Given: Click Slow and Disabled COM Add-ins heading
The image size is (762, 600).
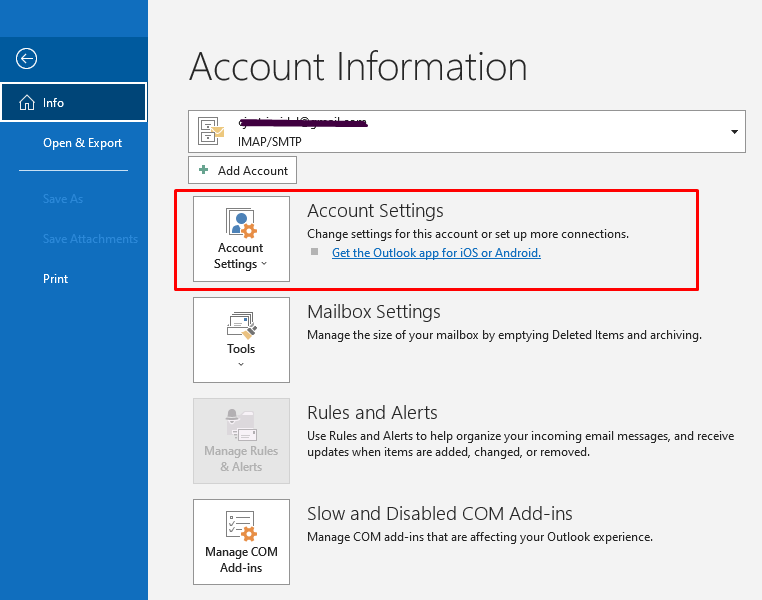Looking at the screenshot, I should tap(440, 514).
